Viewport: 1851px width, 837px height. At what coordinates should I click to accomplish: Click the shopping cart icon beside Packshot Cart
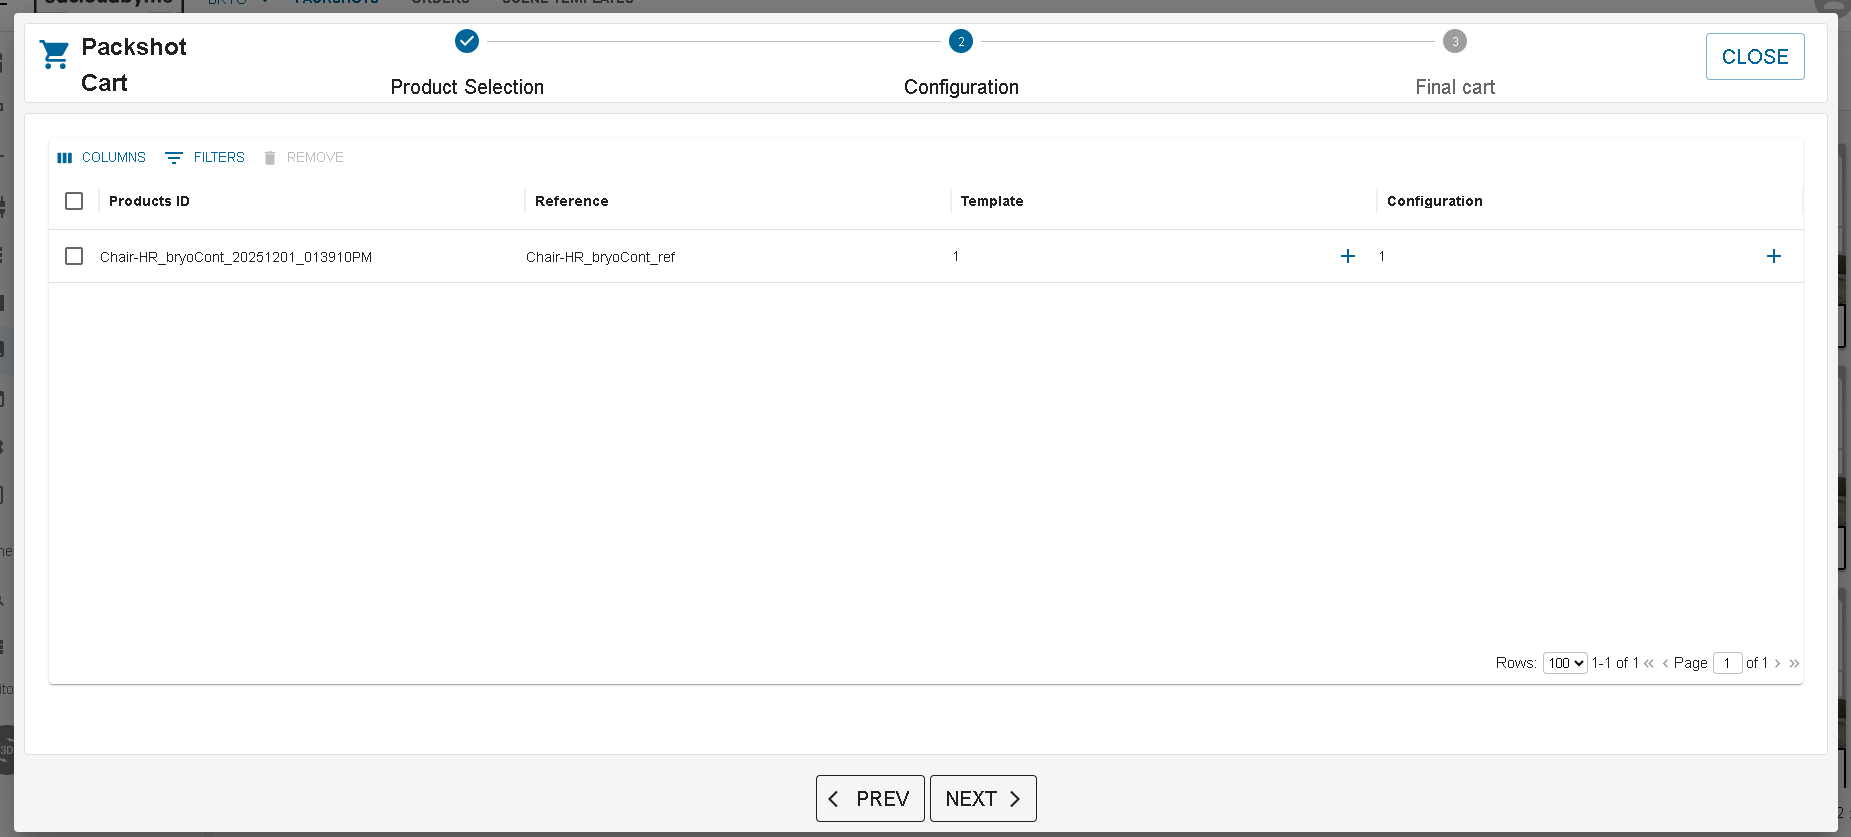point(54,54)
